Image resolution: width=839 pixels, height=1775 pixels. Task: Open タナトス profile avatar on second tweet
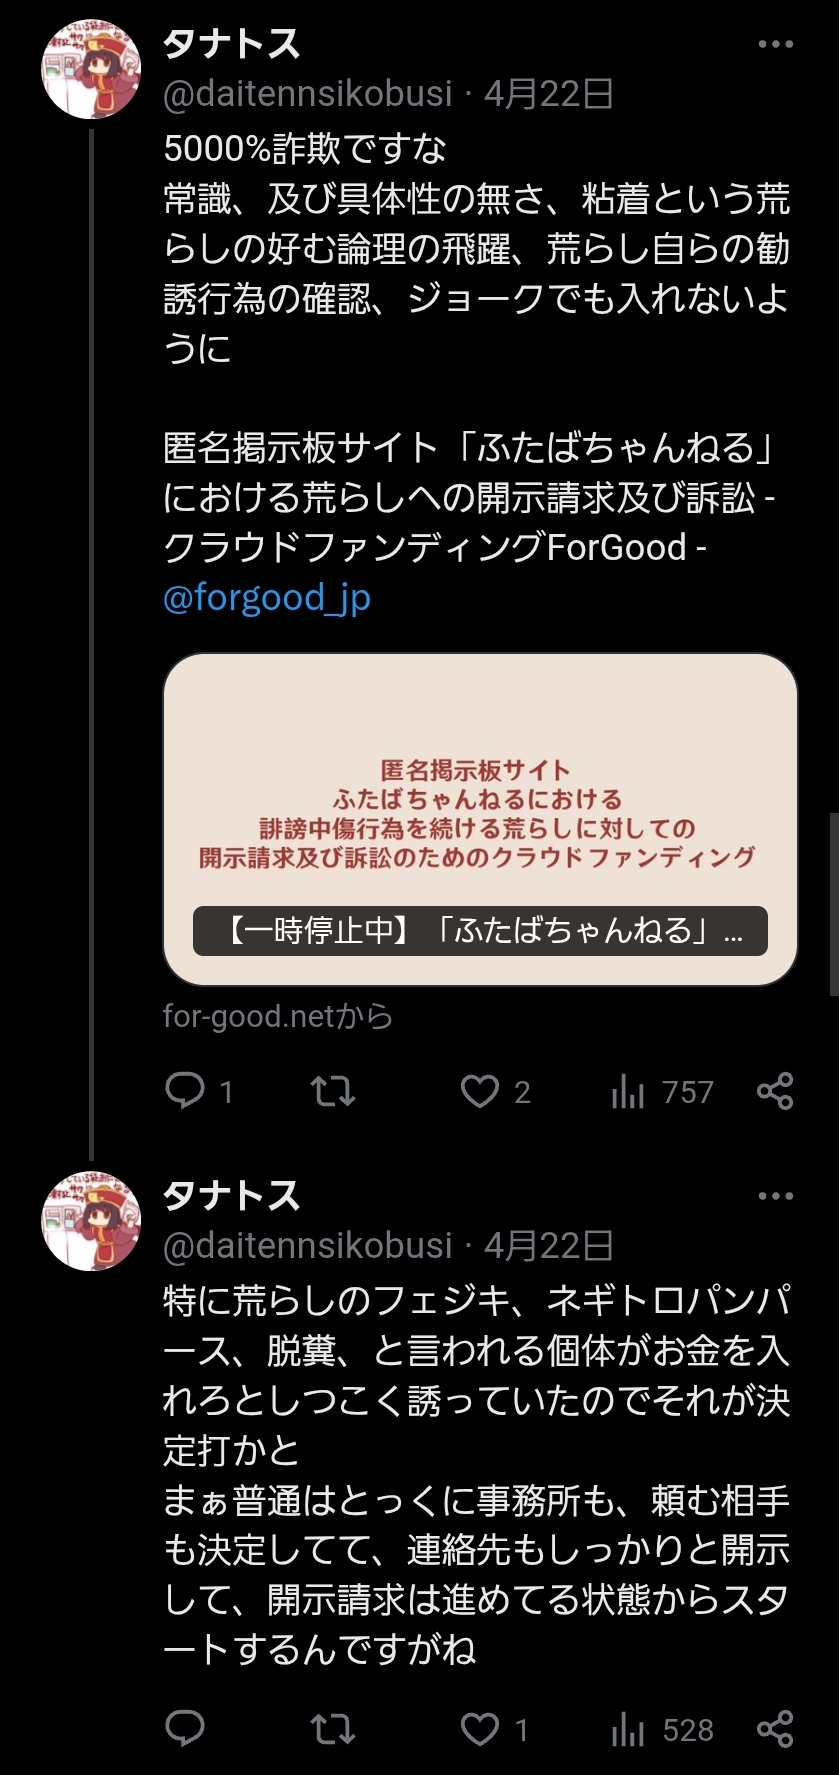coord(91,1221)
